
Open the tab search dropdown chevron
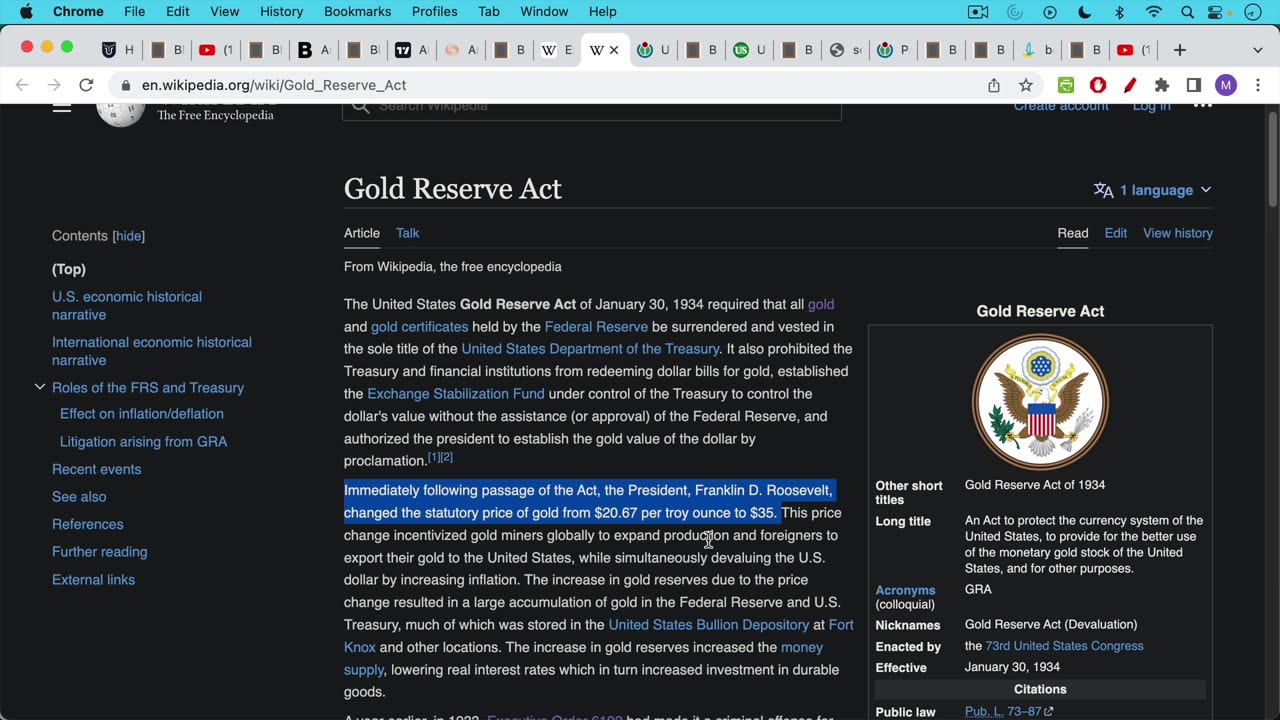(x=1258, y=50)
